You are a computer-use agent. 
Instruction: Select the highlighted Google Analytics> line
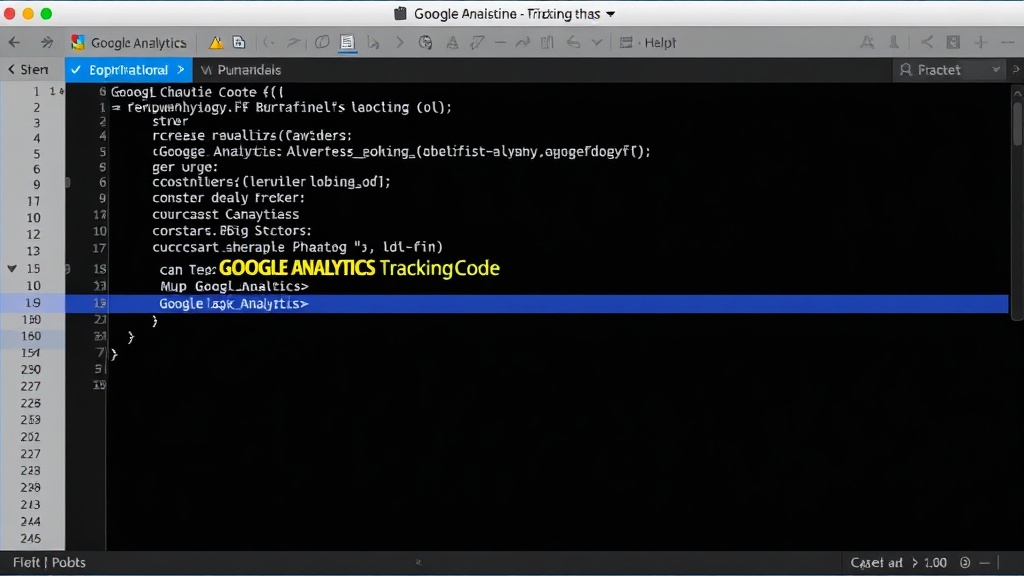(537, 304)
